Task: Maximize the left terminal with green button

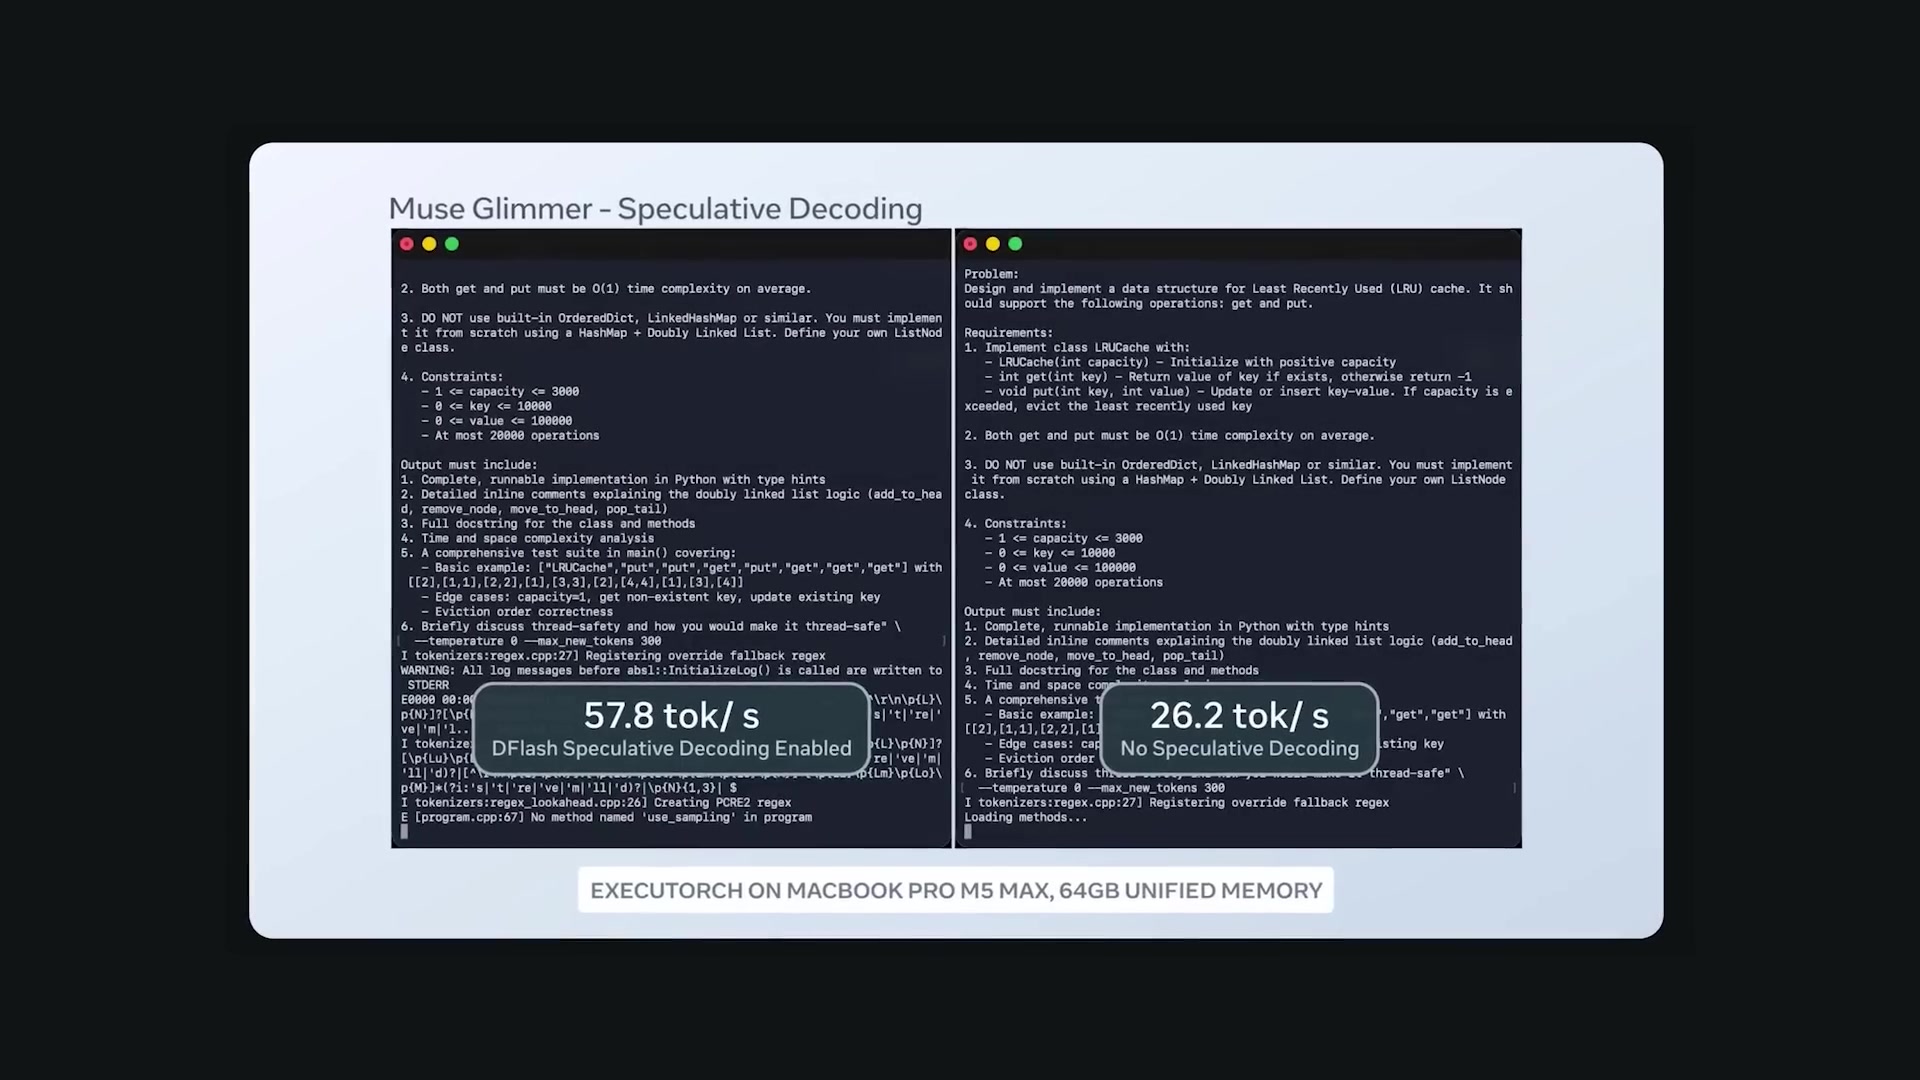Action: pos(452,244)
